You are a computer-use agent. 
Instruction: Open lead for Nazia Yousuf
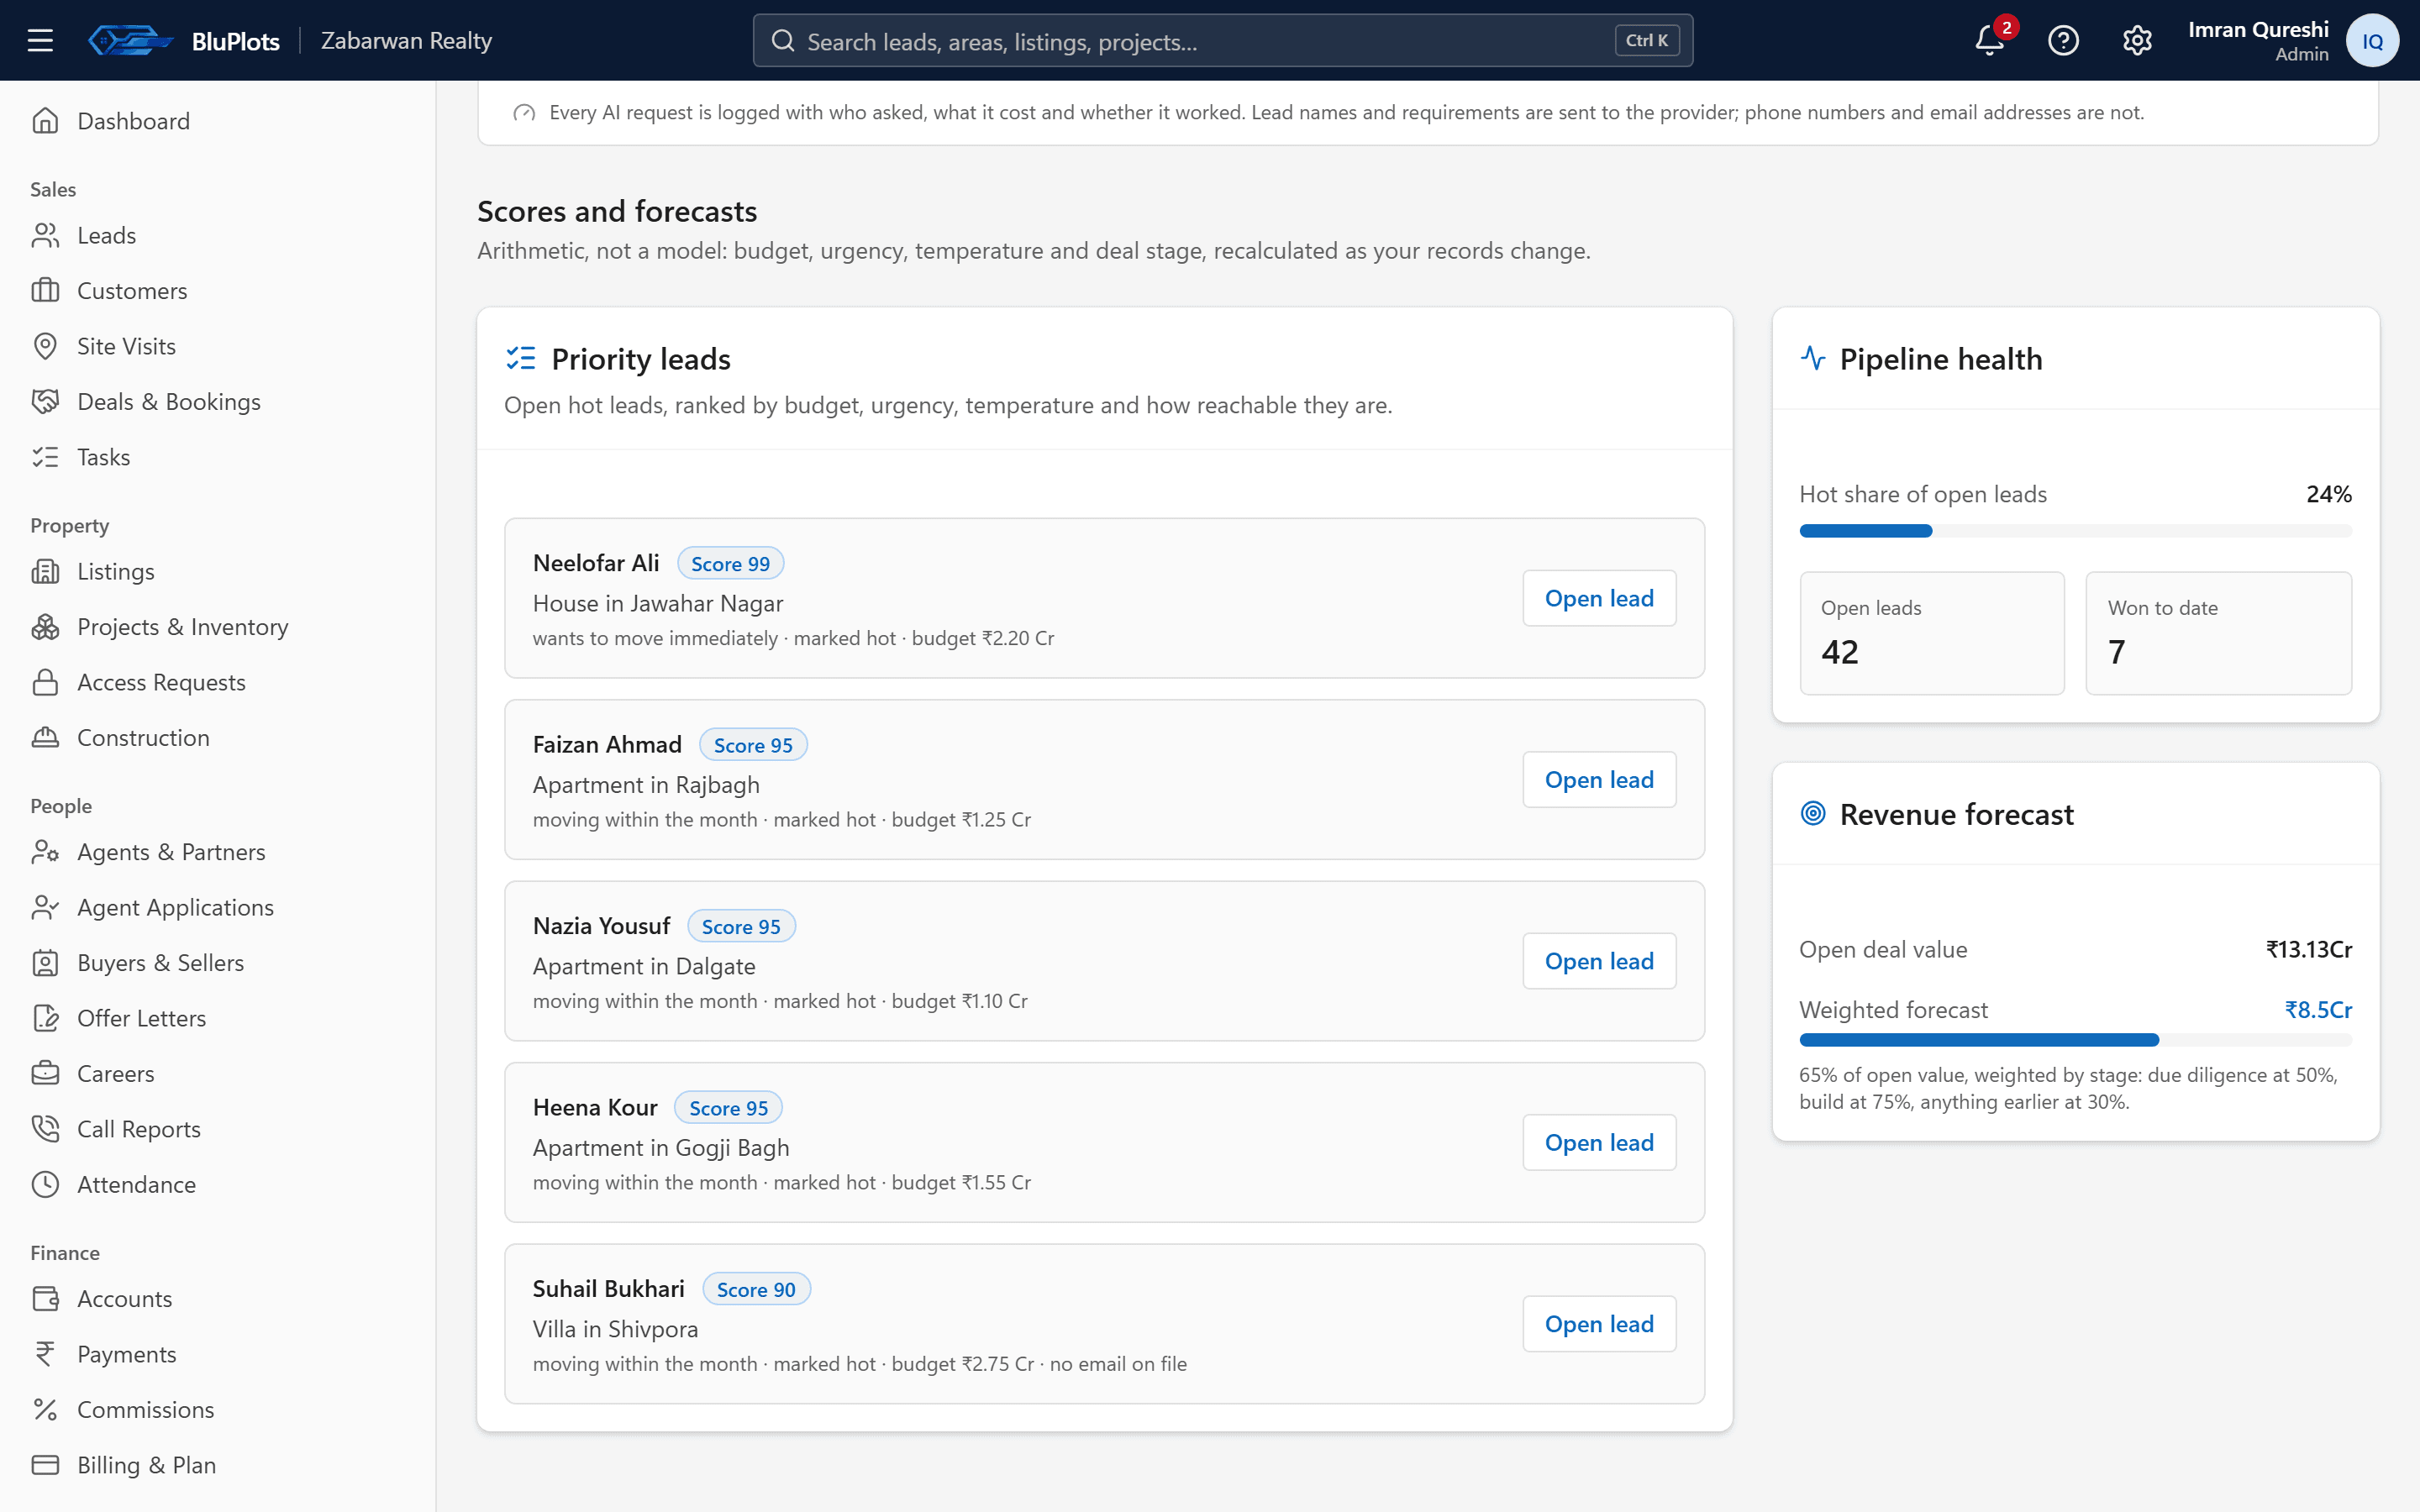1599,961
